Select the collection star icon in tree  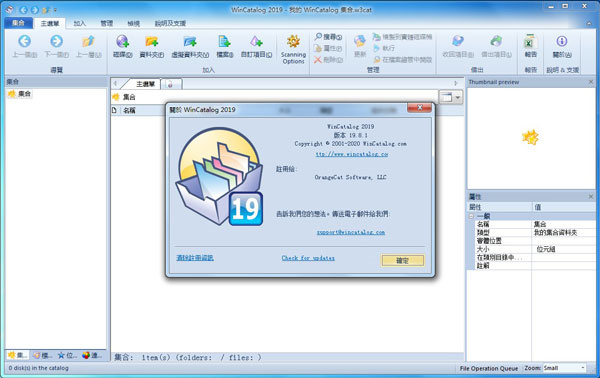pos(12,94)
